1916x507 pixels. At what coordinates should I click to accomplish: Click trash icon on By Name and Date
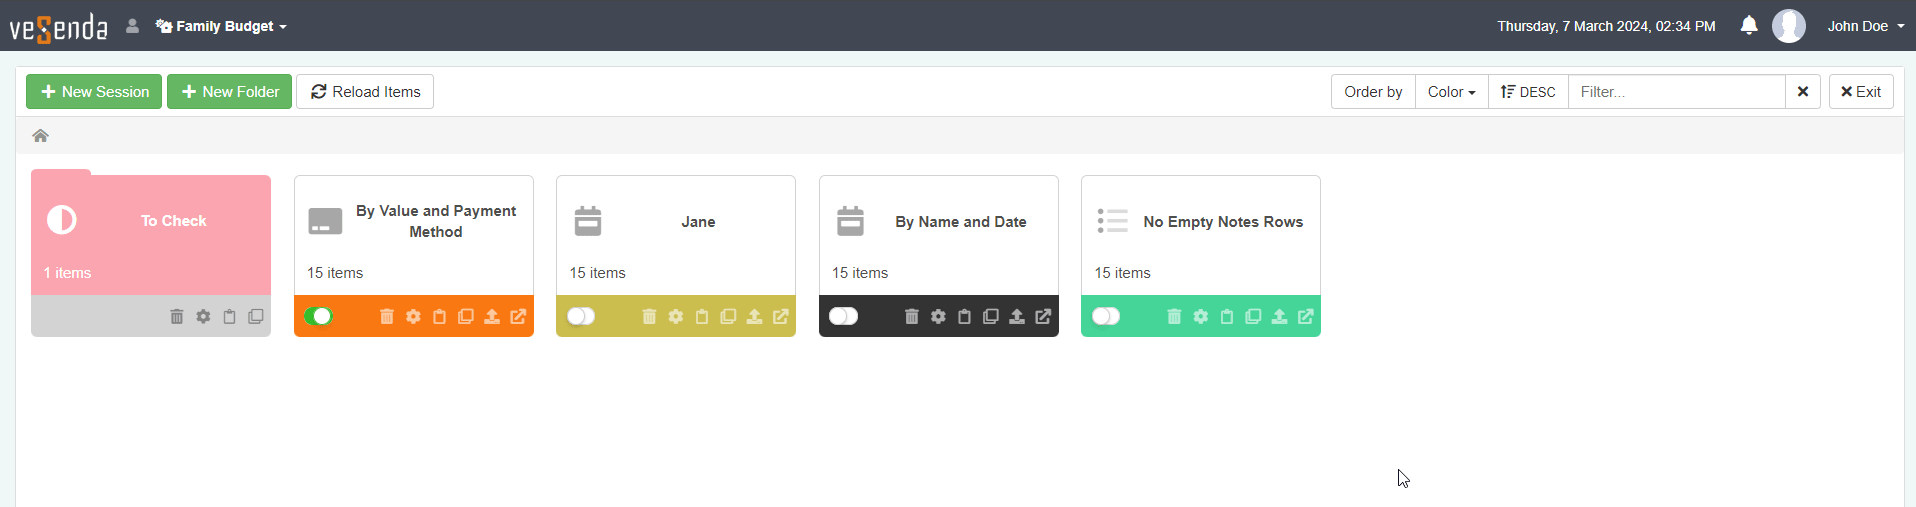click(911, 317)
